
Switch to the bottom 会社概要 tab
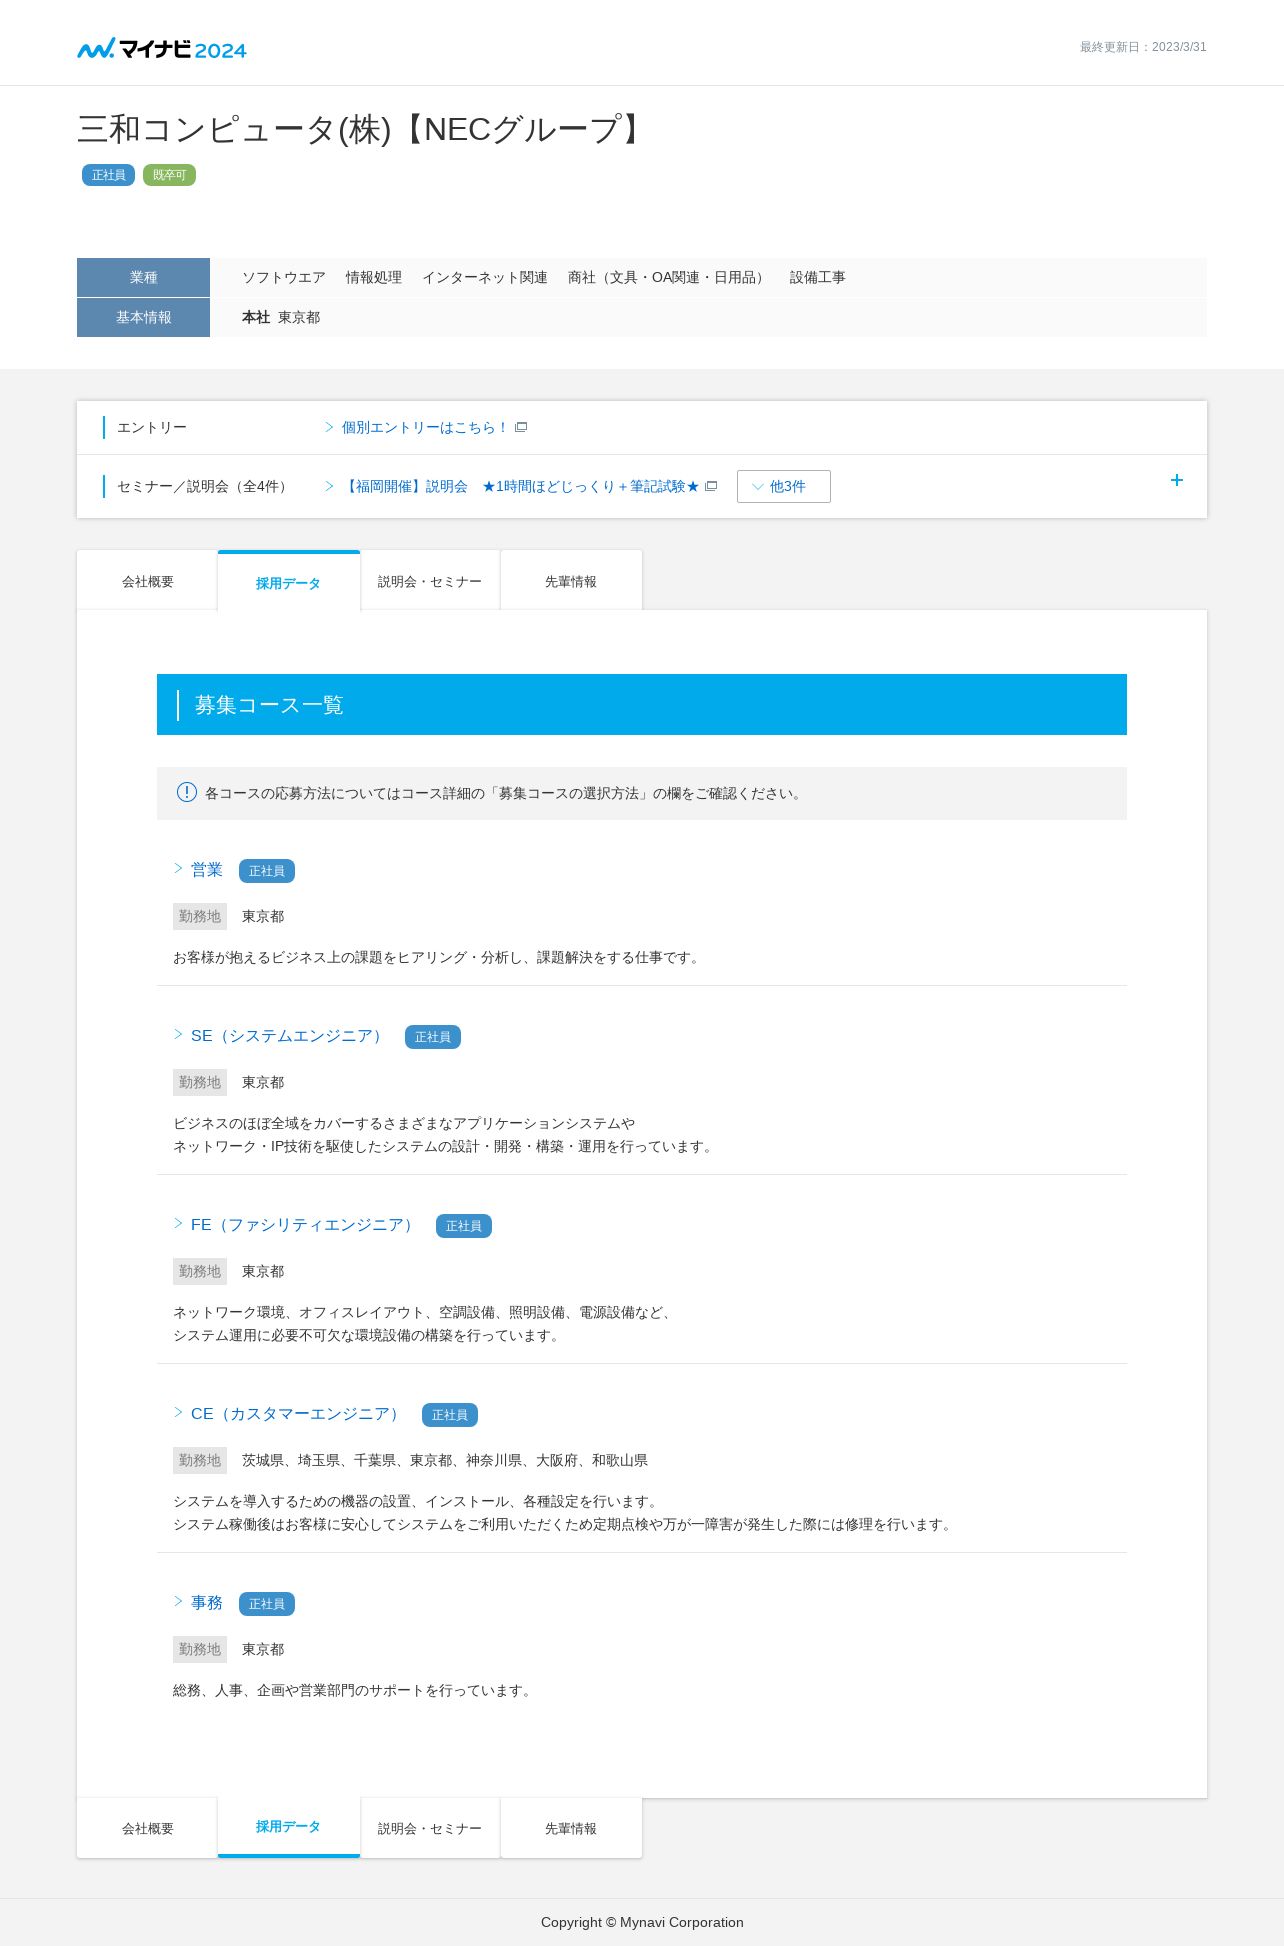[x=148, y=1828]
